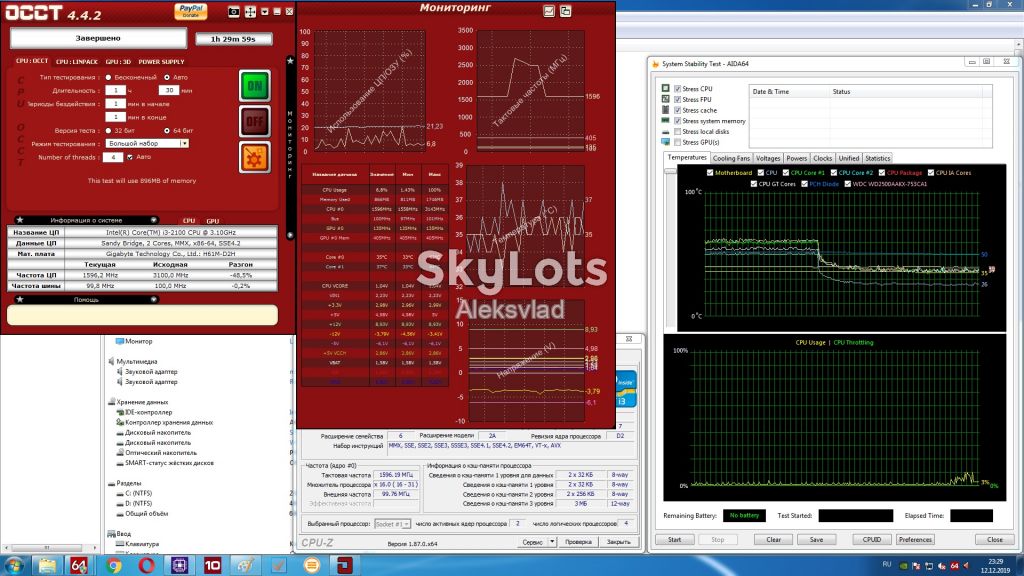This screenshot has width=1024, height=576.
Task: Click the first icon in Мониторинг title bar
Action: pos(549,11)
